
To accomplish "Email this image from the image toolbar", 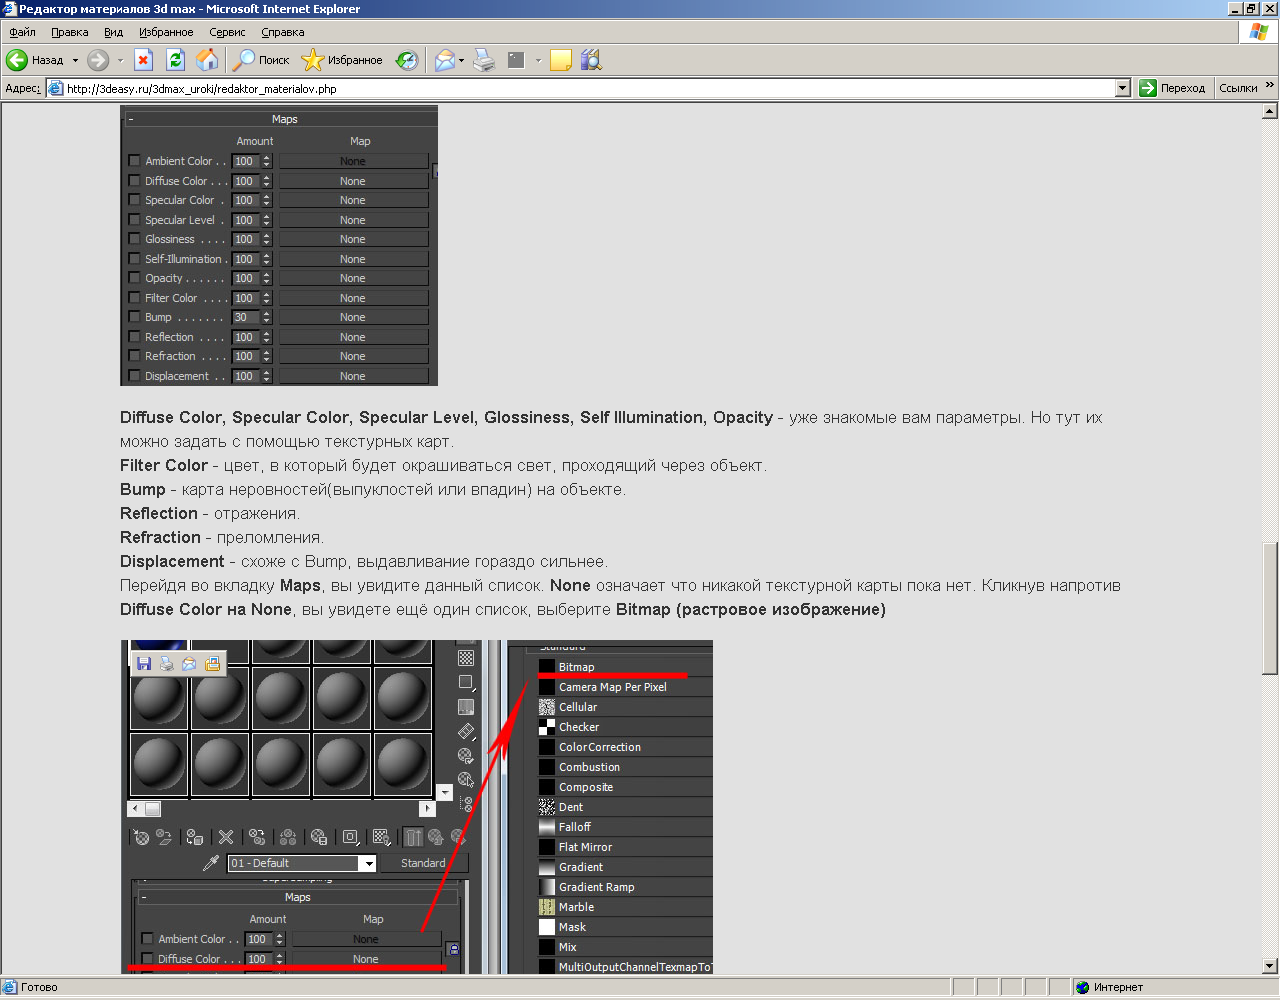I will [189, 664].
